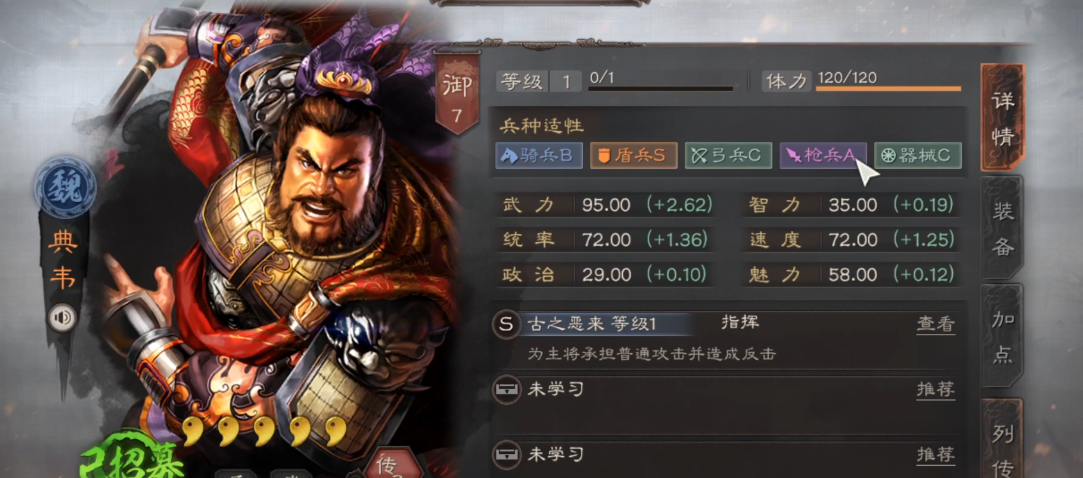
Task: Click 查看 to view 古之恶来 skill
Action: point(936,324)
